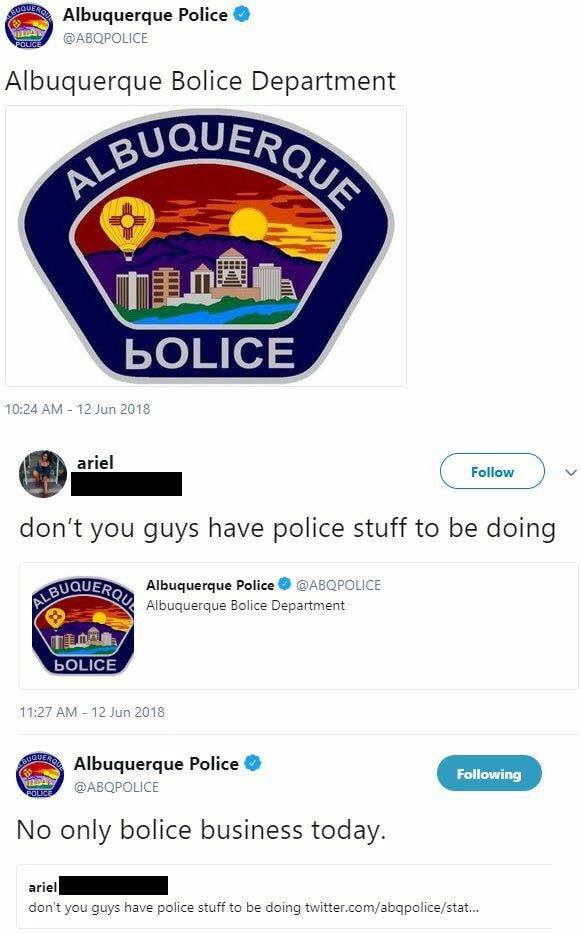
Task: View the large Albuquerque Bolice patch image
Action: tap(206, 246)
